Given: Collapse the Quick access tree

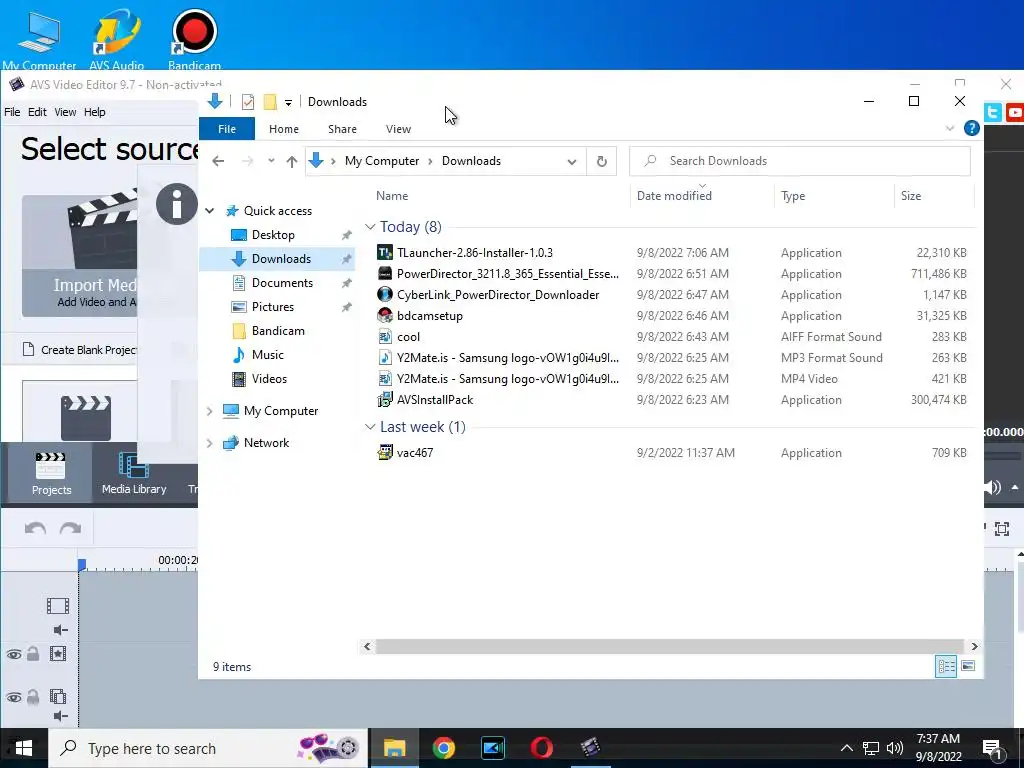Looking at the screenshot, I should [210, 211].
